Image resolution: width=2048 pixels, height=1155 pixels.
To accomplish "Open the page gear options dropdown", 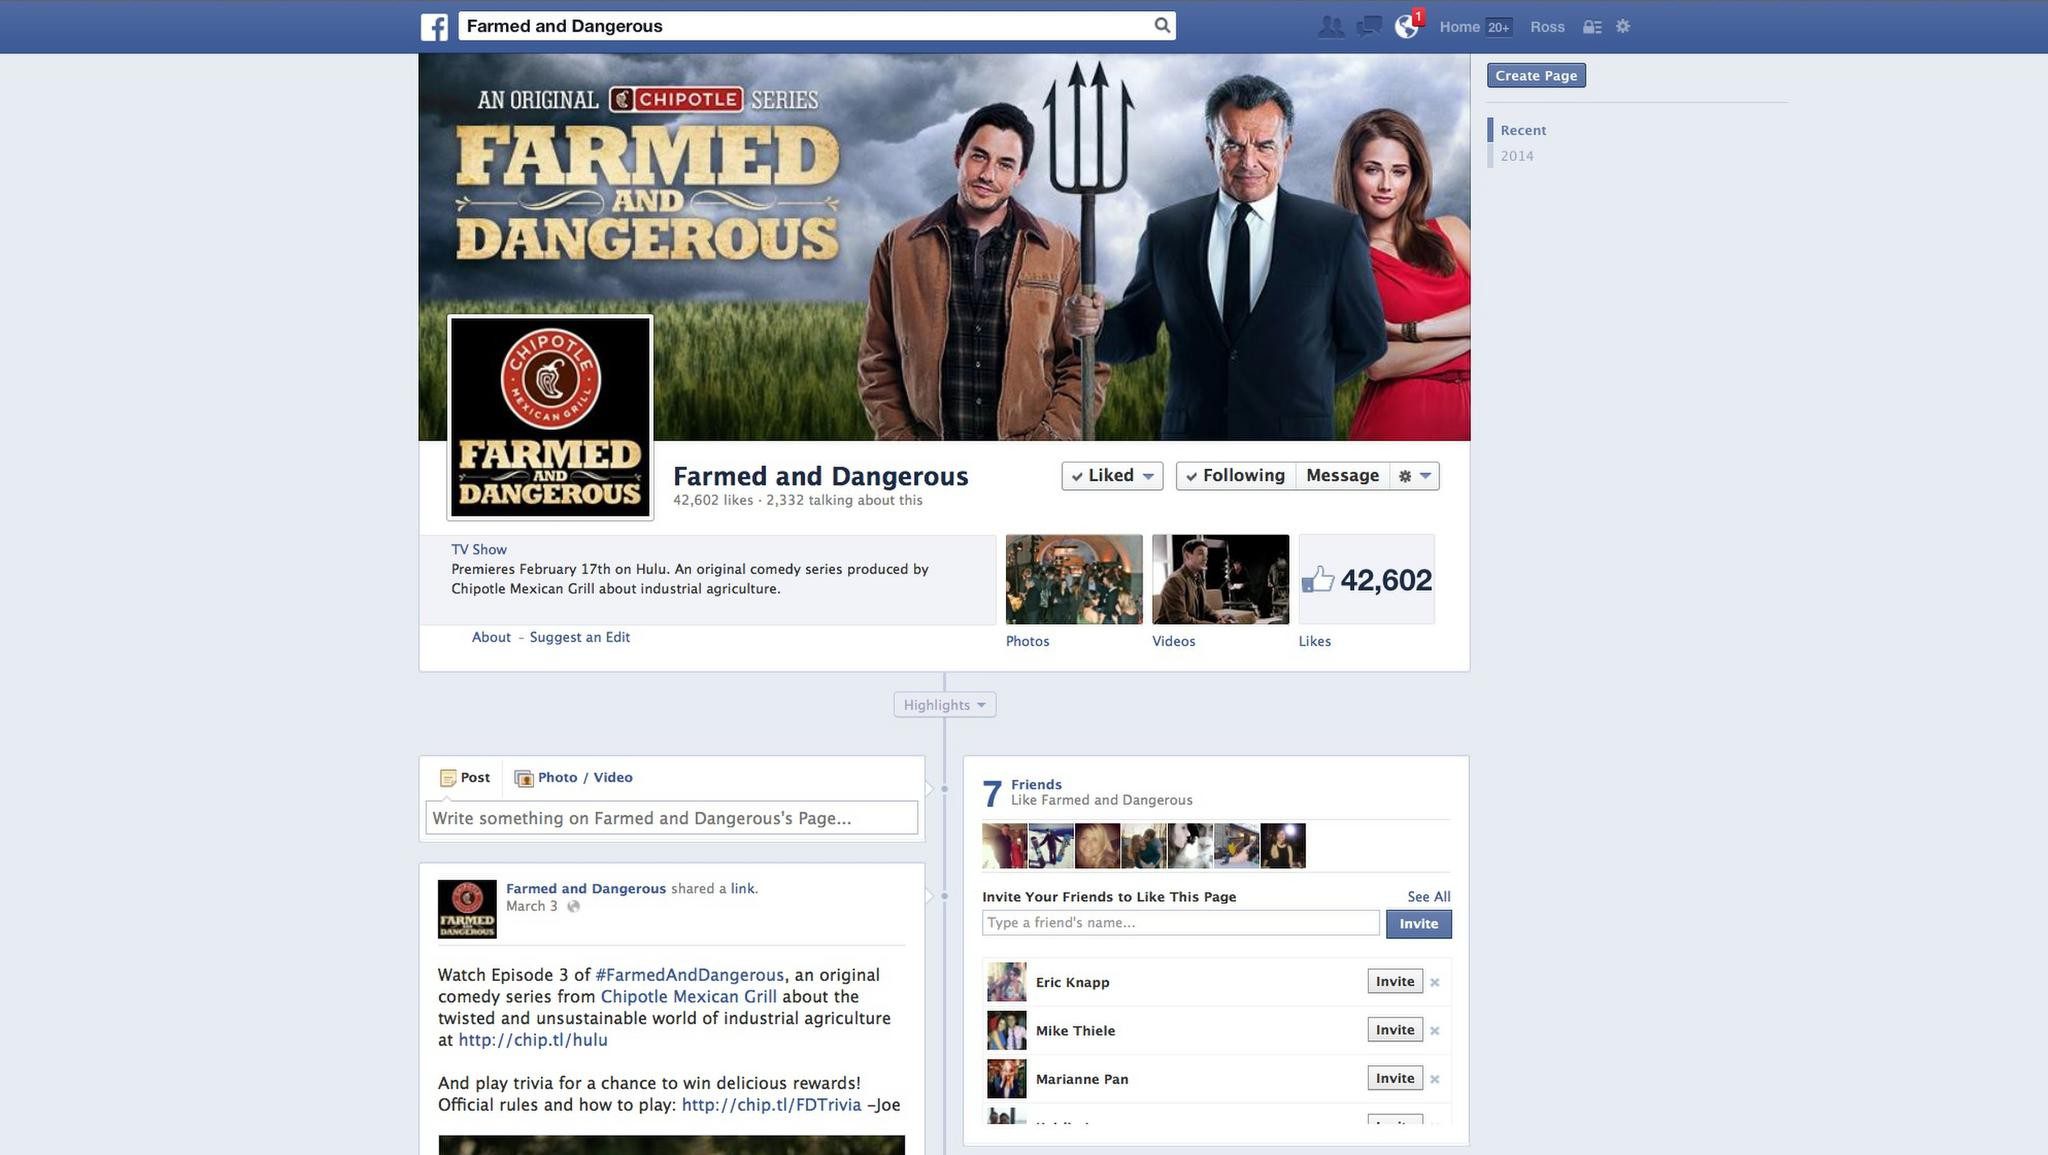I will (1414, 476).
